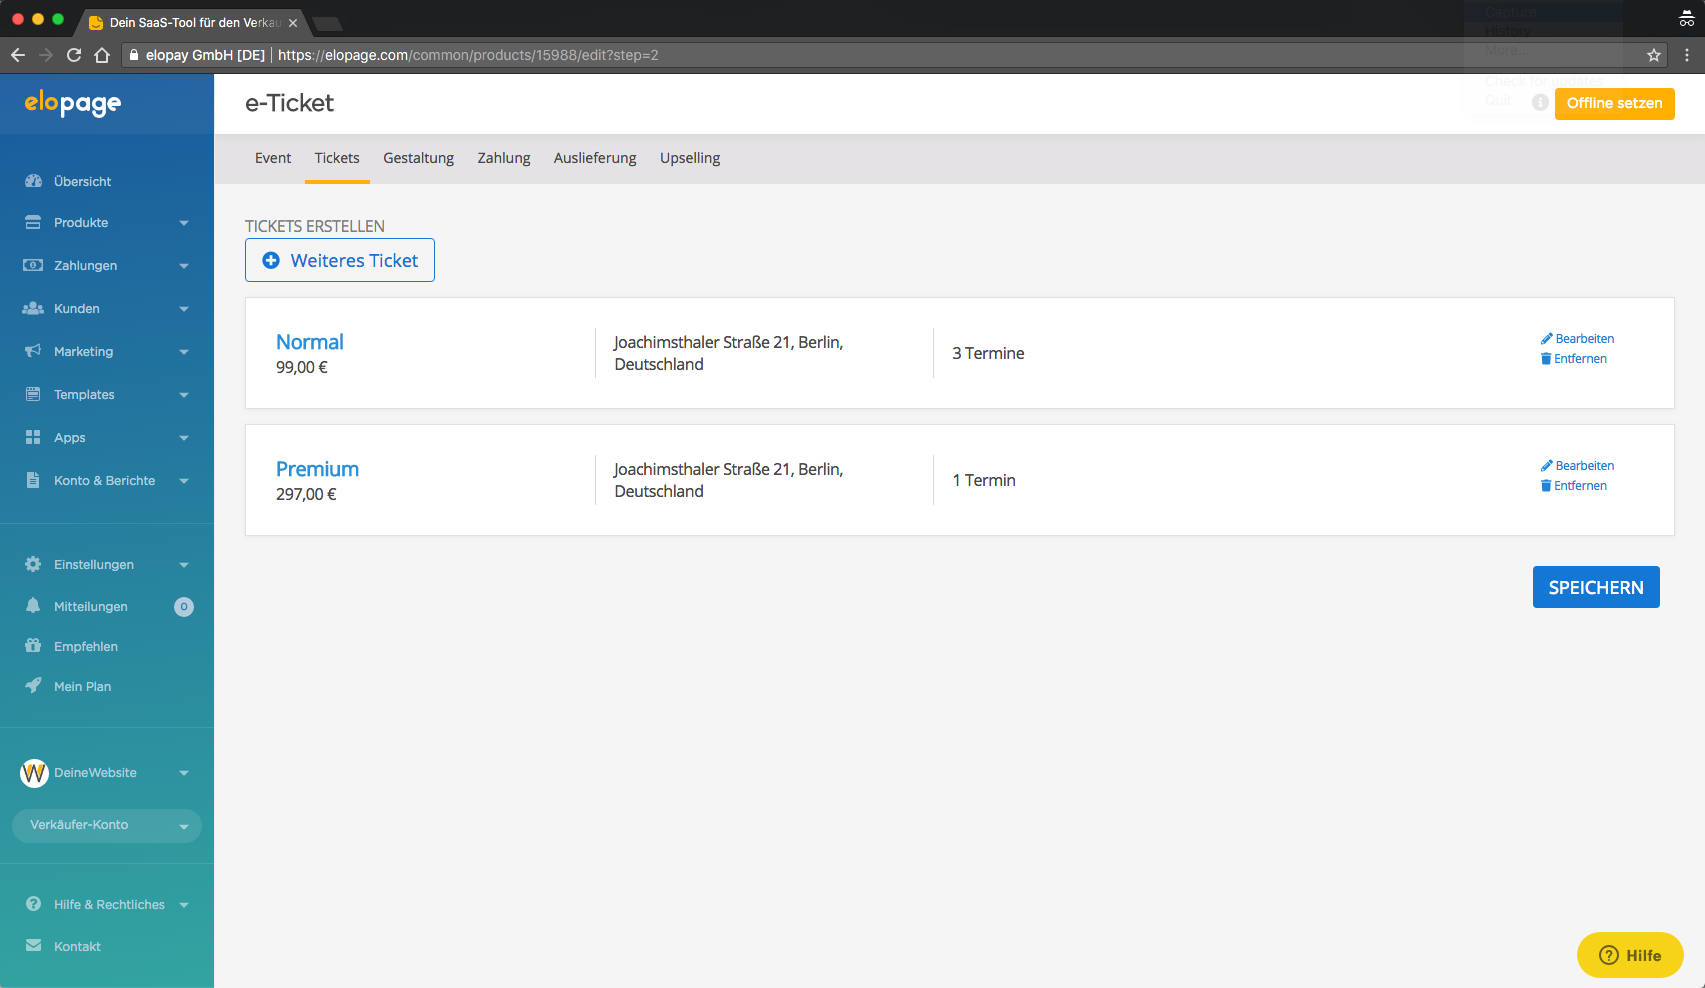
Task: Click the Mitteilungen bell icon
Action: pos(33,606)
